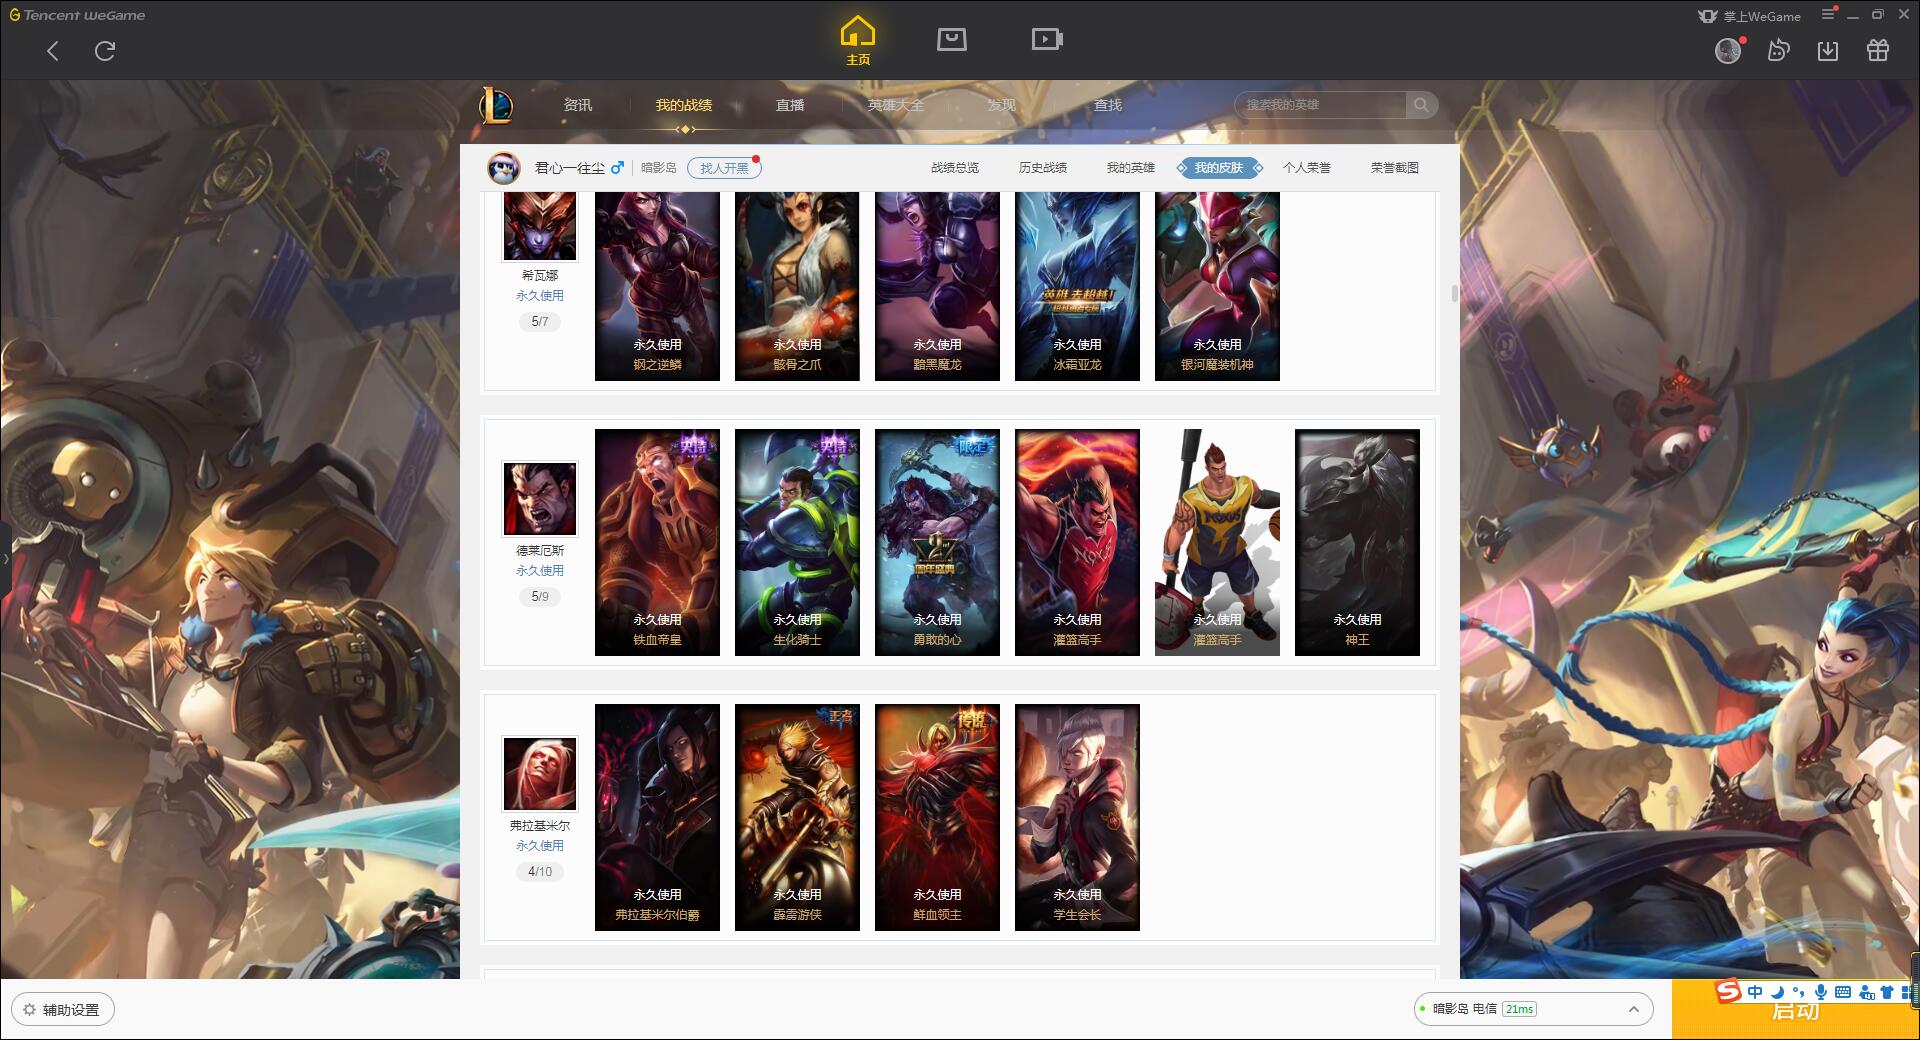1920x1040 pixels.
Task: Click the 搜索我的英雄 search field
Action: (1322, 105)
